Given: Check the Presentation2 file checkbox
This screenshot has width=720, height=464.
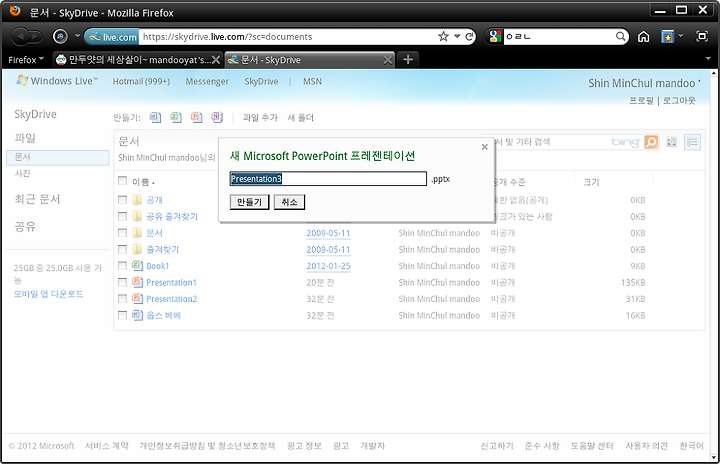Looking at the screenshot, I should pyautogui.click(x=122, y=299).
